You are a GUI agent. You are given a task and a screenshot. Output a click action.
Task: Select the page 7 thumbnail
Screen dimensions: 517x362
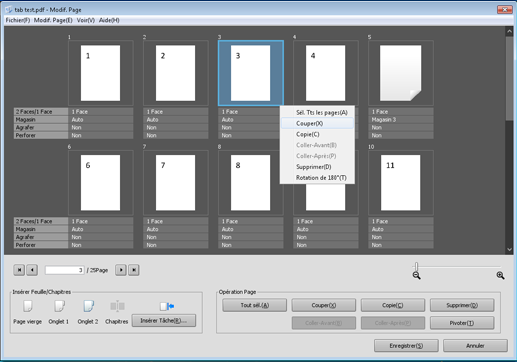[176, 183]
